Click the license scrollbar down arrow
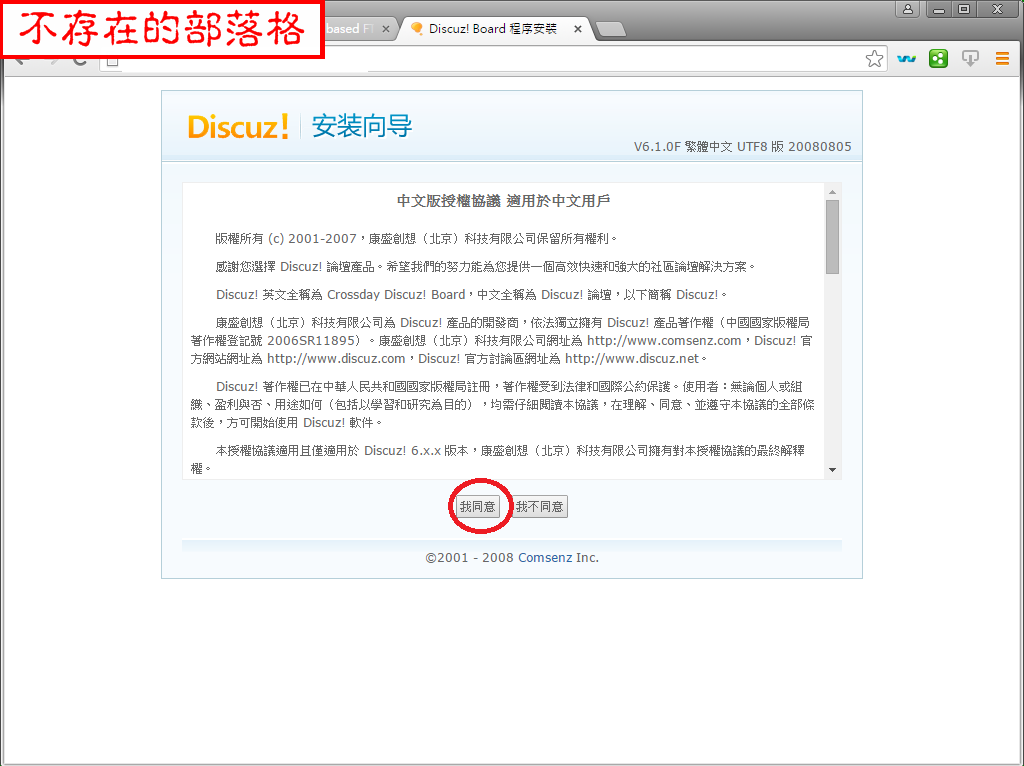The height and width of the screenshot is (766, 1024). click(832, 470)
